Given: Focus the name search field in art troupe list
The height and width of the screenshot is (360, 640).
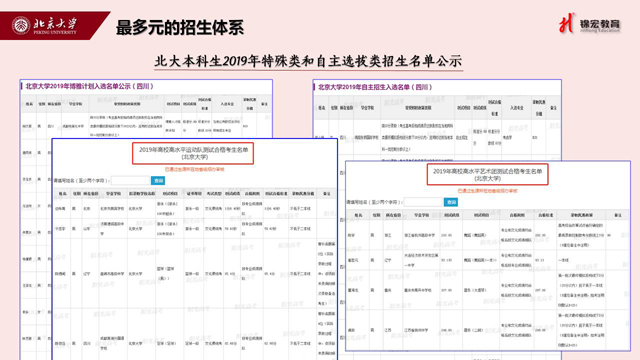Looking at the screenshot, I should click(x=423, y=202).
